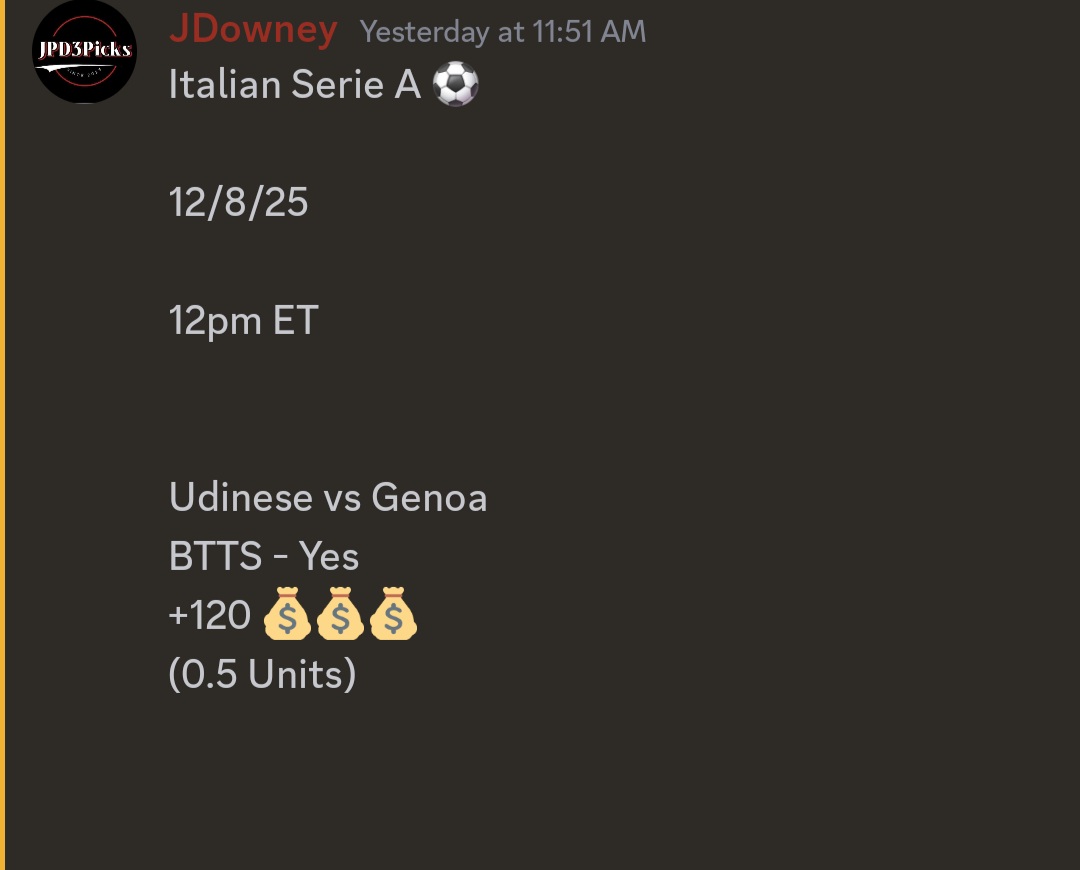Screen dimensions: 1080x870
Task: Click the 12/8/25 date line
Action: coord(238,203)
